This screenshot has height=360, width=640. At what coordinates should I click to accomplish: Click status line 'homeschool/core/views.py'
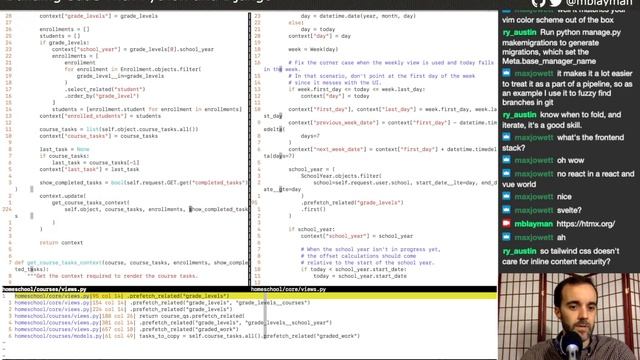tap(289, 289)
